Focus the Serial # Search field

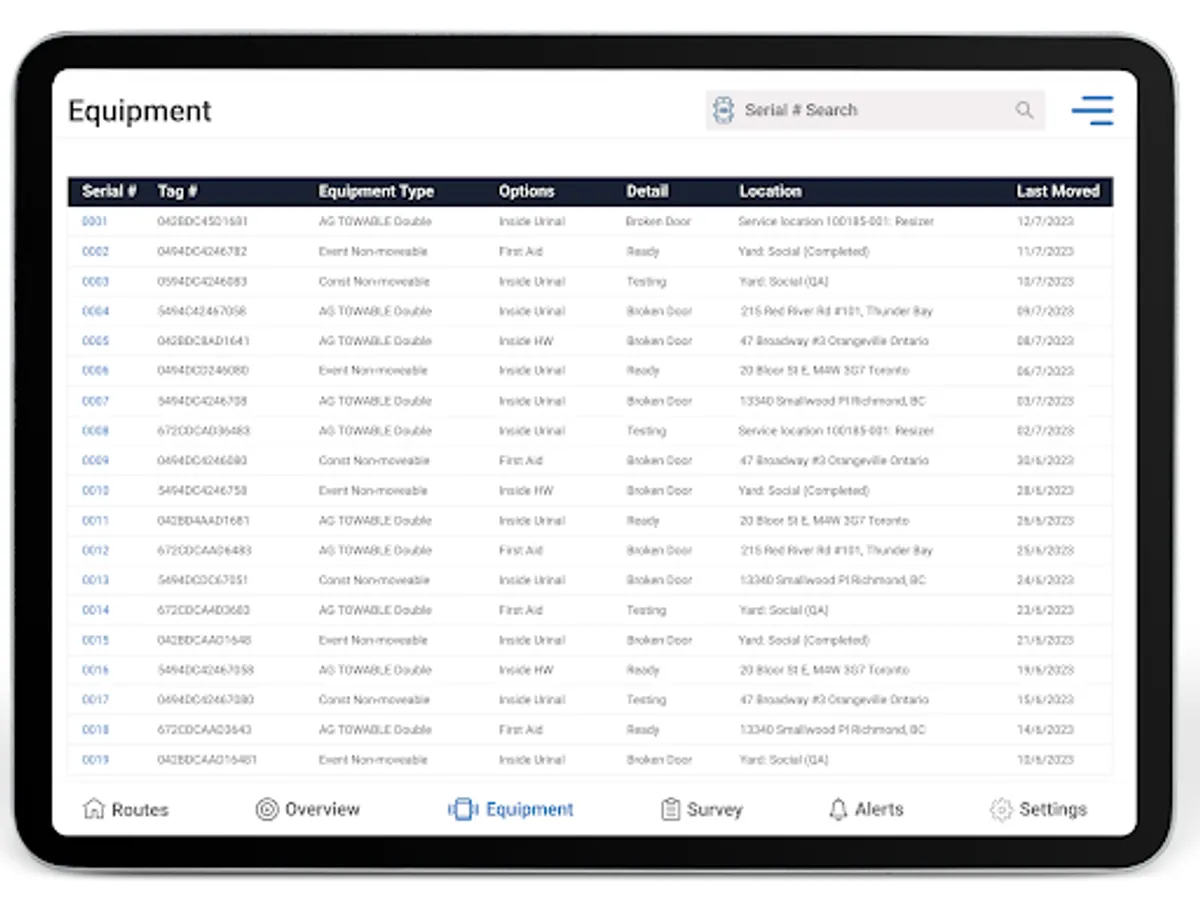click(x=875, y=110)
